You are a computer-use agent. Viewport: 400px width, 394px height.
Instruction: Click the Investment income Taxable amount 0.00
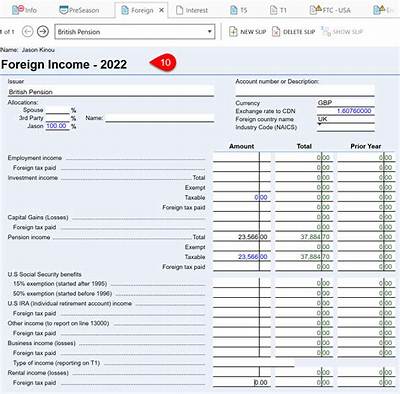(242, 197)
